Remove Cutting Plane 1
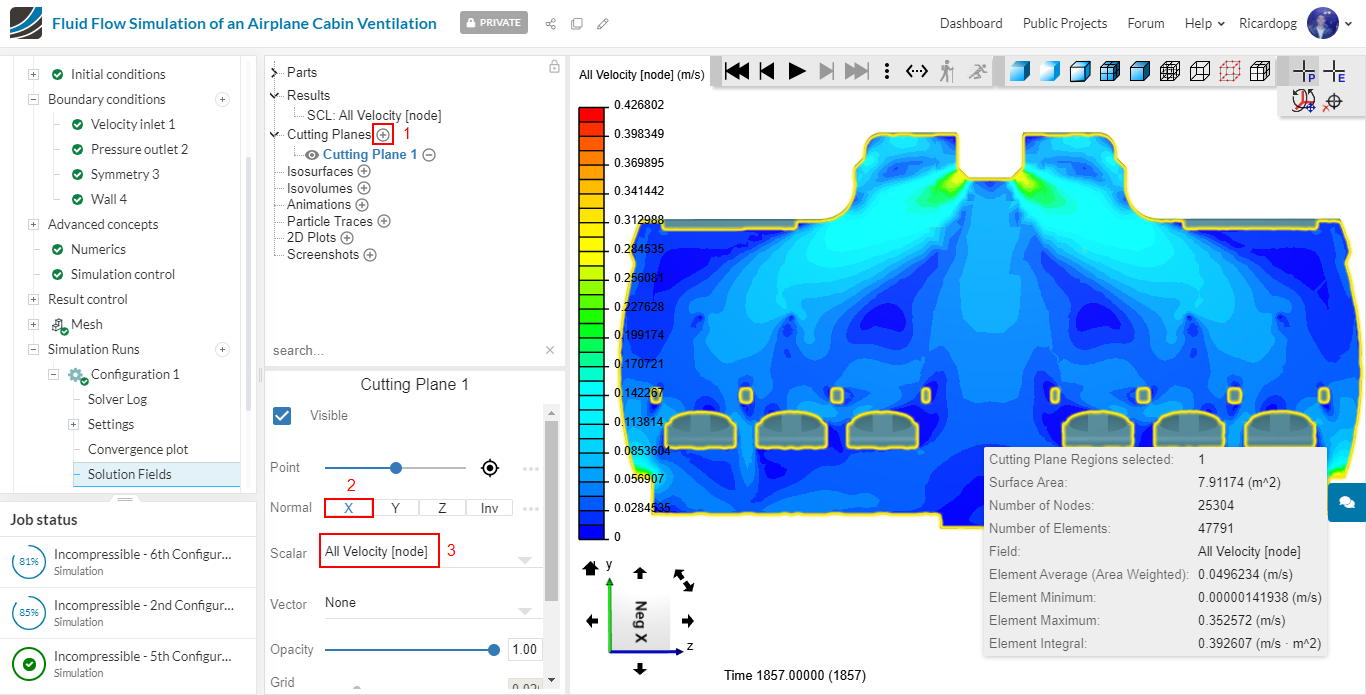 pyautogui.click(x=429, y=155)
